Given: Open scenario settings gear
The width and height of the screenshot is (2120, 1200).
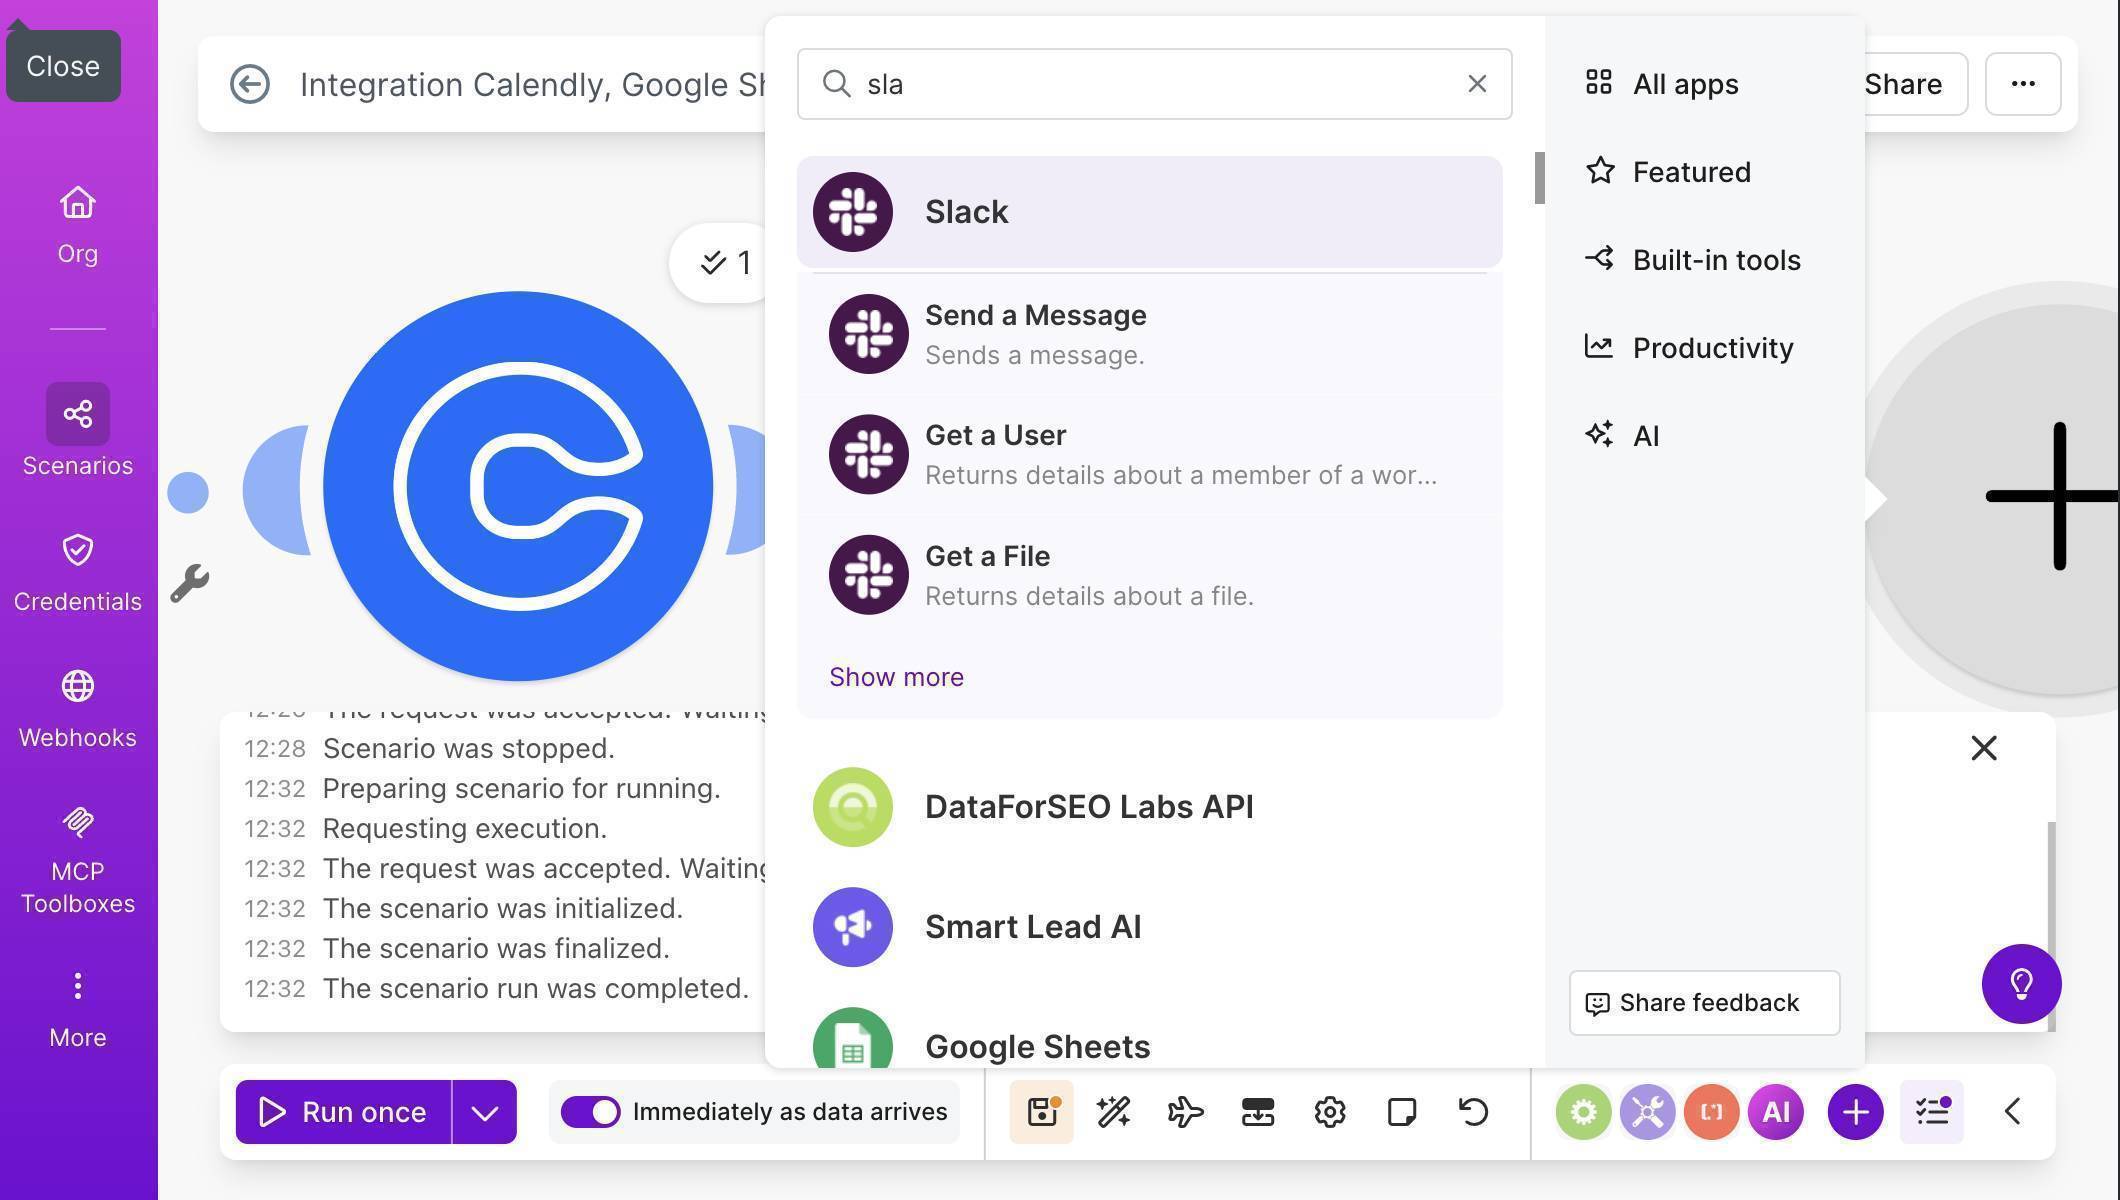Looking at the screenshot, I should pos(1330,1111).
